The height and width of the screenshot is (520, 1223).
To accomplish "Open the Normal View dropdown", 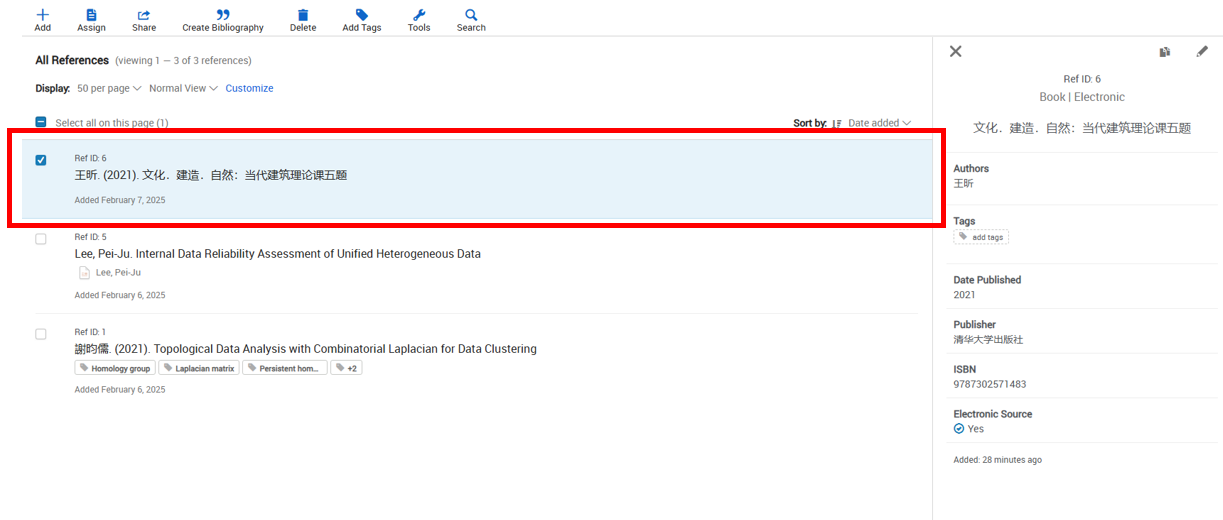I will coord(183,88).
